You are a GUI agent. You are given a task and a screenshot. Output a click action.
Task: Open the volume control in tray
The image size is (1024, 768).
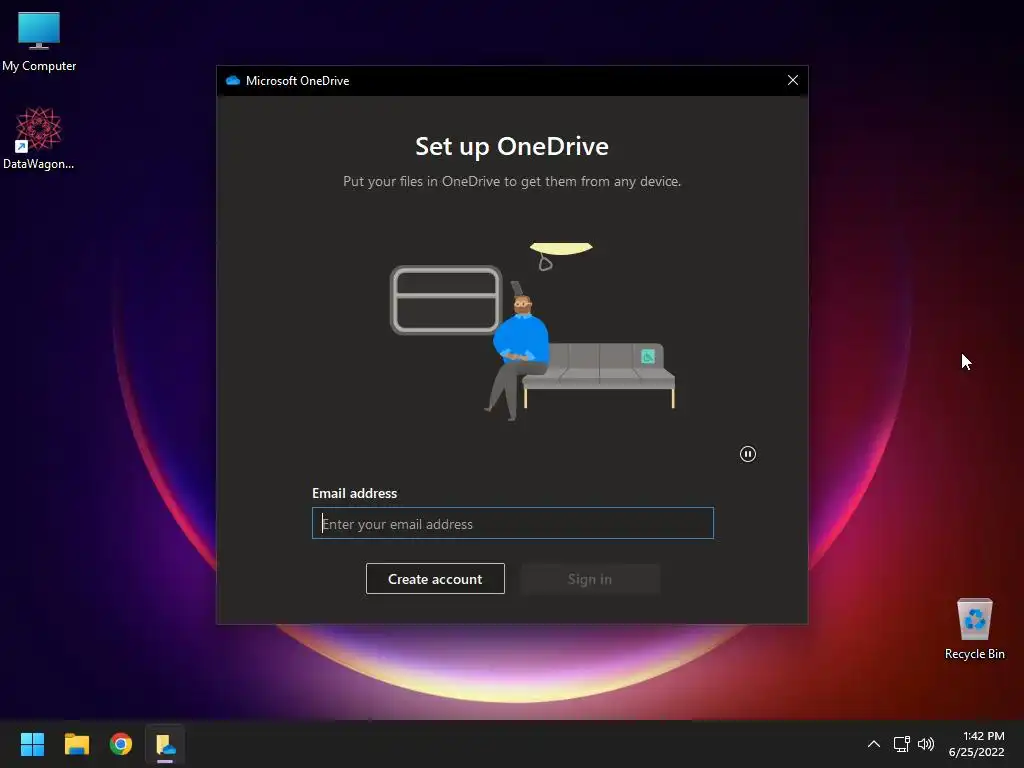point(926,744)
